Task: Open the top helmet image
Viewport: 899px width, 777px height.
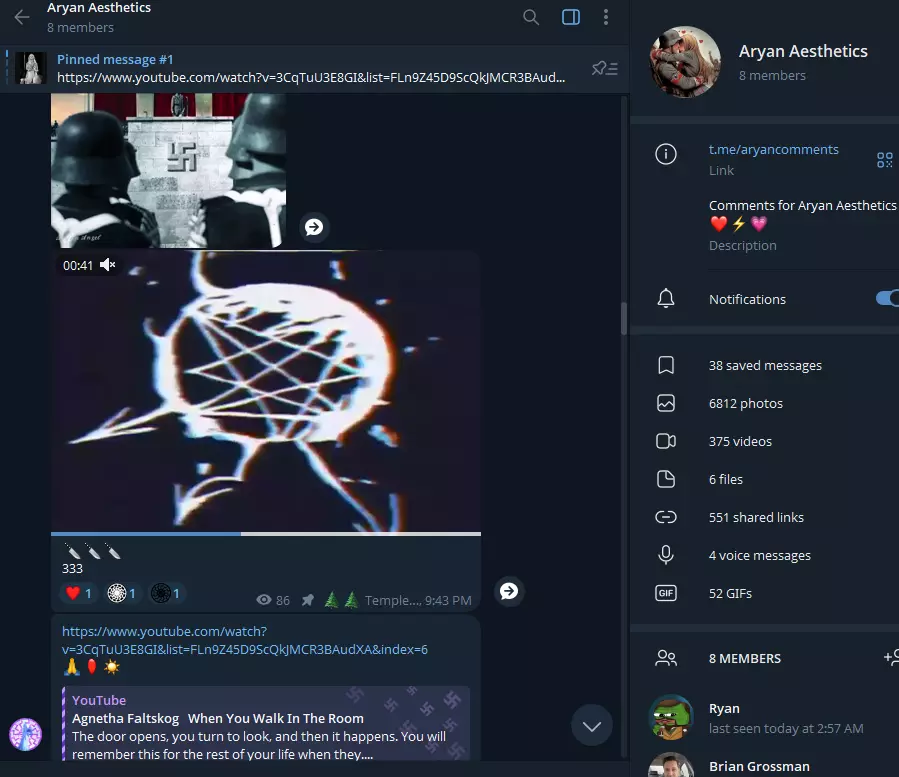Action: click(x=168, y=170)
